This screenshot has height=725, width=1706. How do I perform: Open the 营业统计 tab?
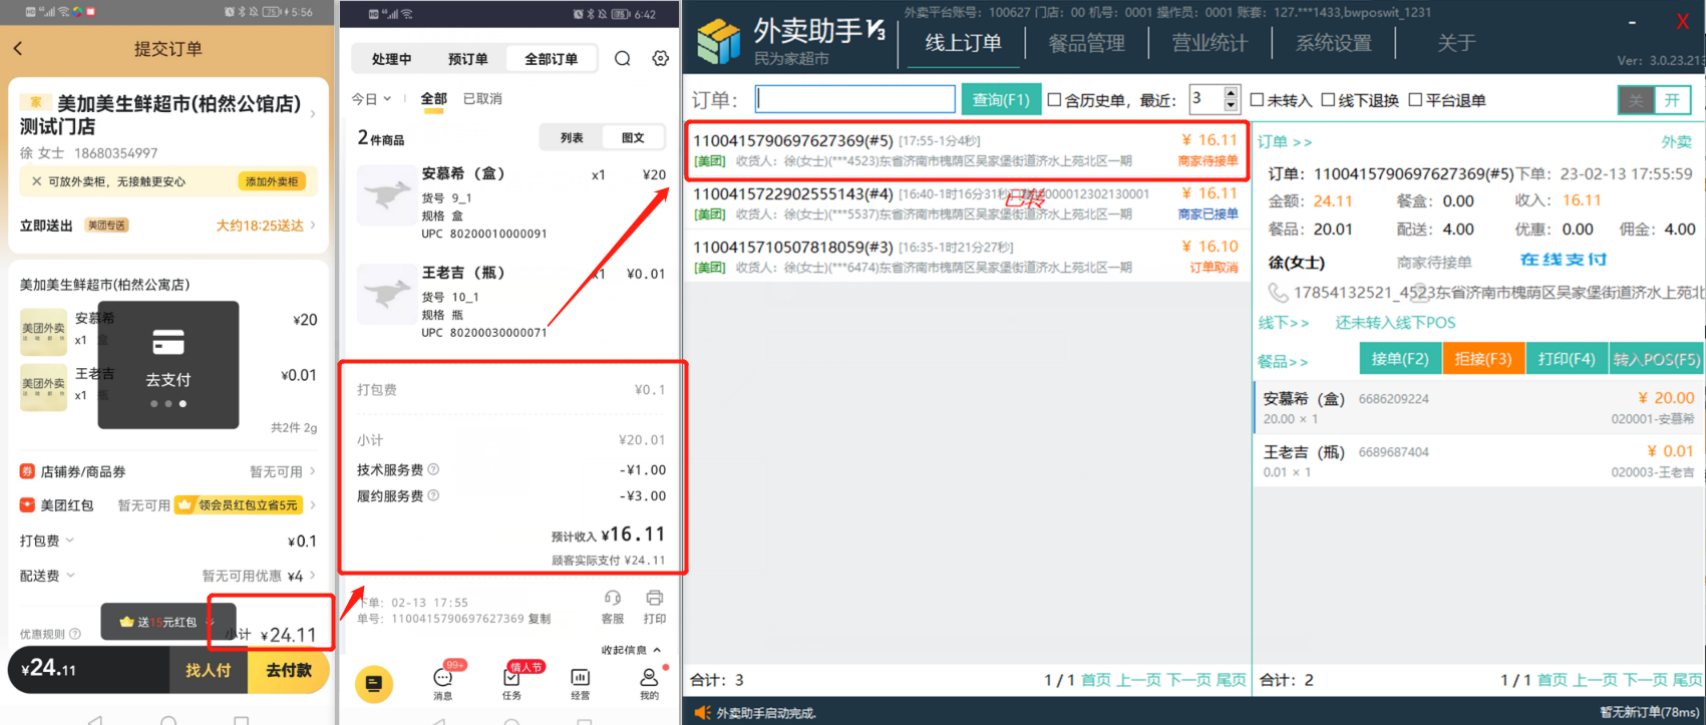1210,43
